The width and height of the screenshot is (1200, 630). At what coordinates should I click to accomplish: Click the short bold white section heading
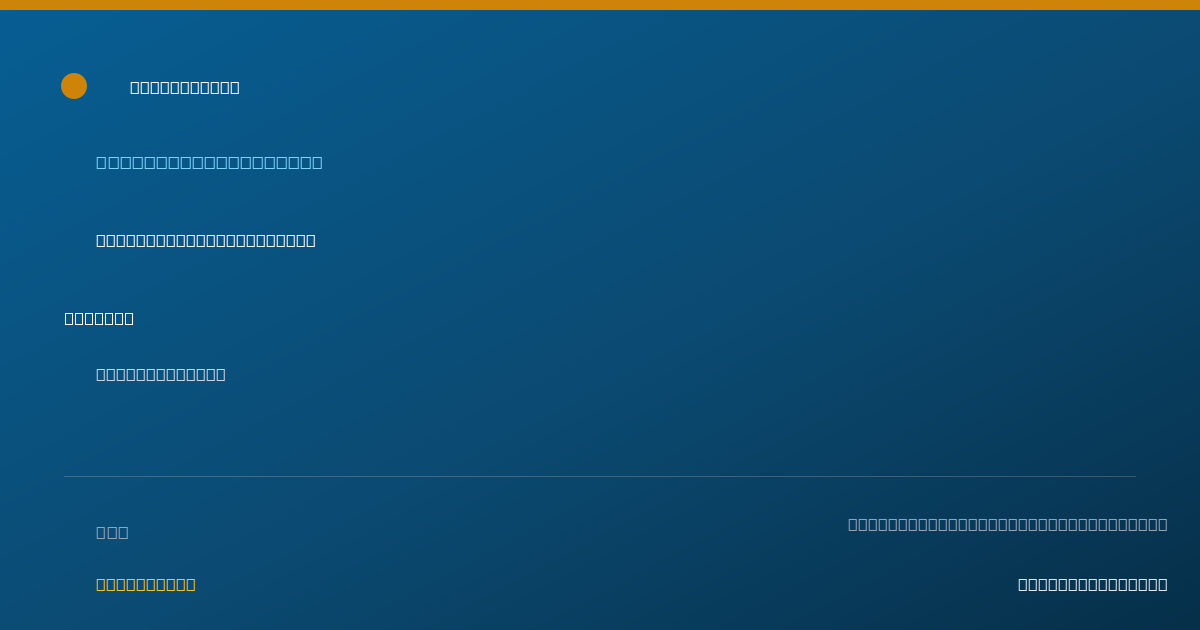[99, 318]
